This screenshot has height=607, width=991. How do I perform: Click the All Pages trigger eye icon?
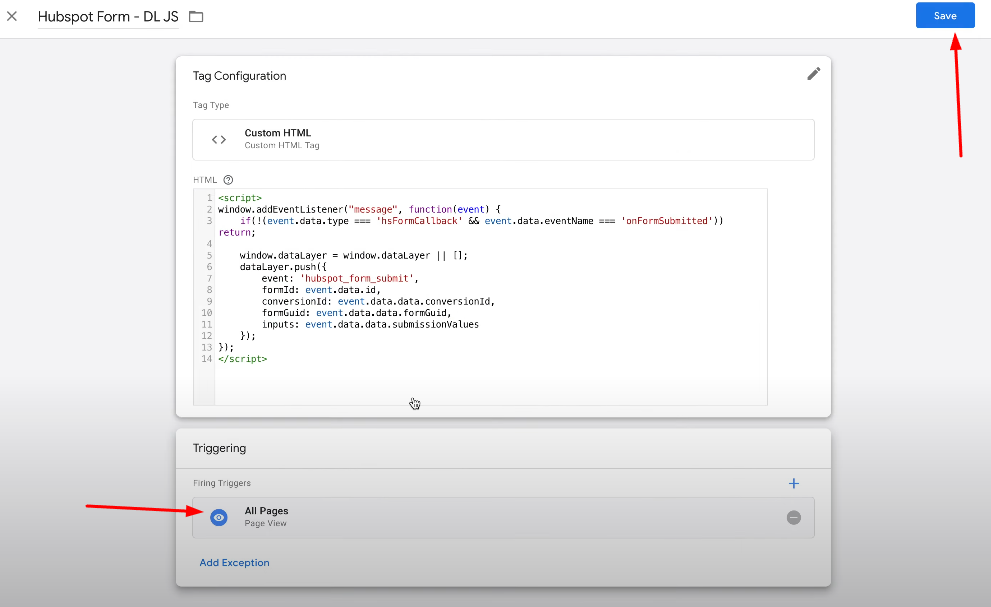[x=219, y=517]
